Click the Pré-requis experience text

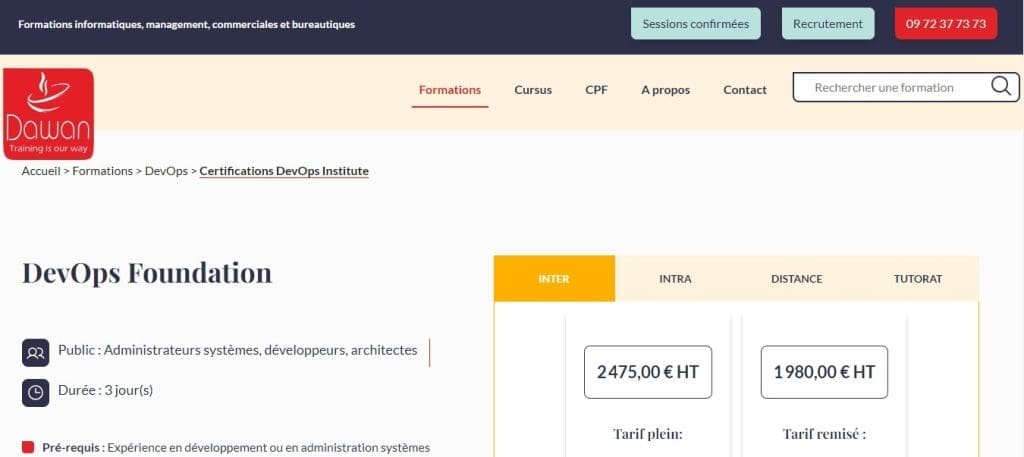click(x=236, y=448)
